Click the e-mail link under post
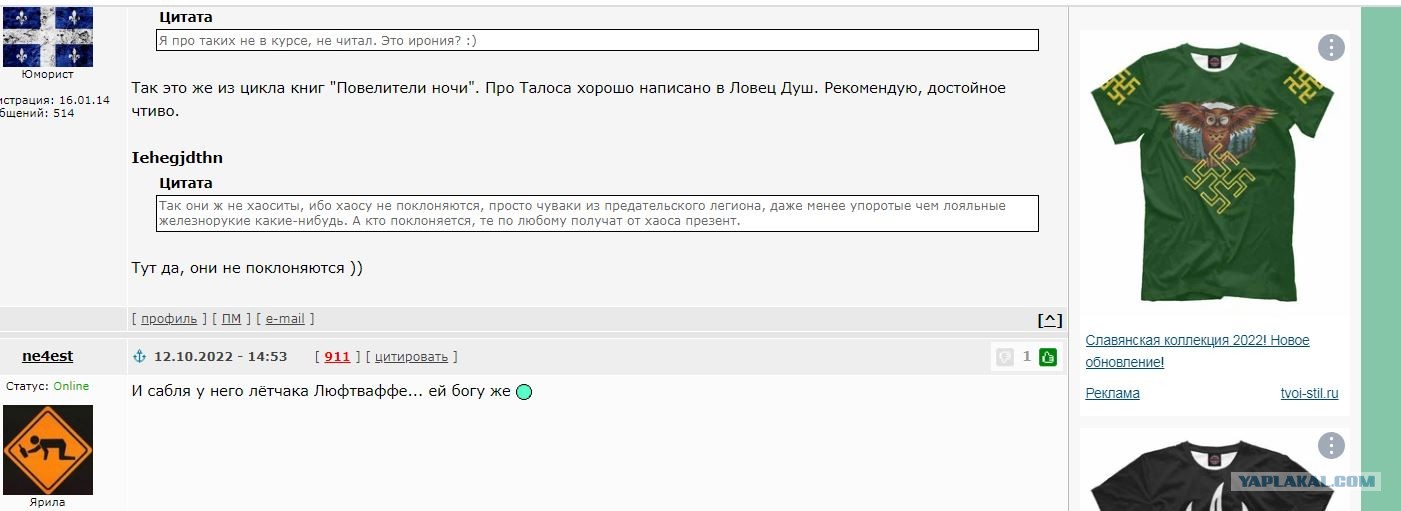 [x=285, y=319]
